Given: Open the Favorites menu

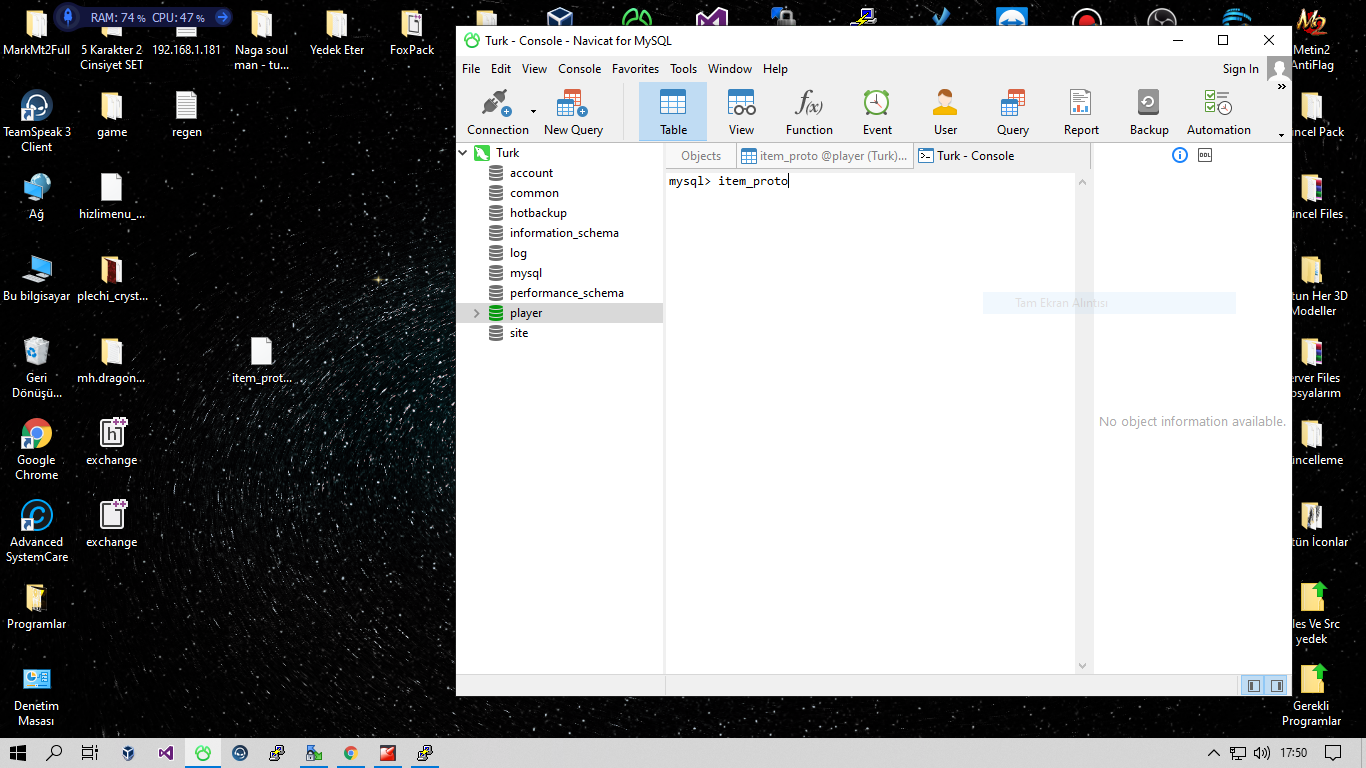Looking at the screenshot, I should [x=635, y=69].
